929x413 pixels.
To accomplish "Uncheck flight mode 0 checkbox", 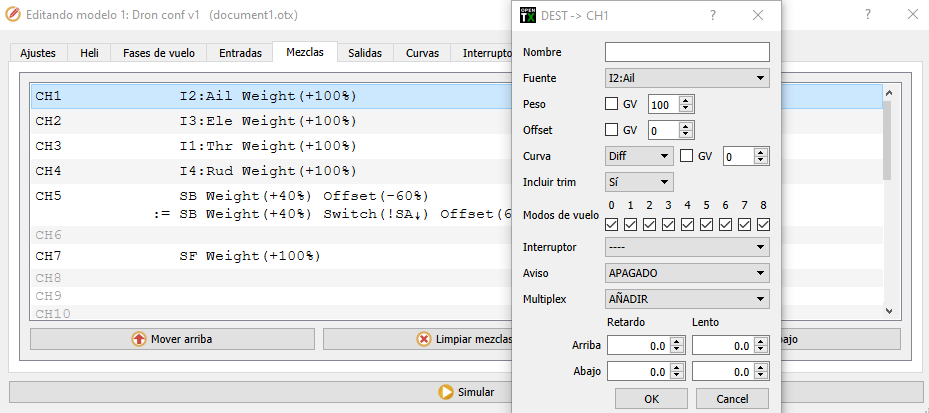I will click(612, 224).
